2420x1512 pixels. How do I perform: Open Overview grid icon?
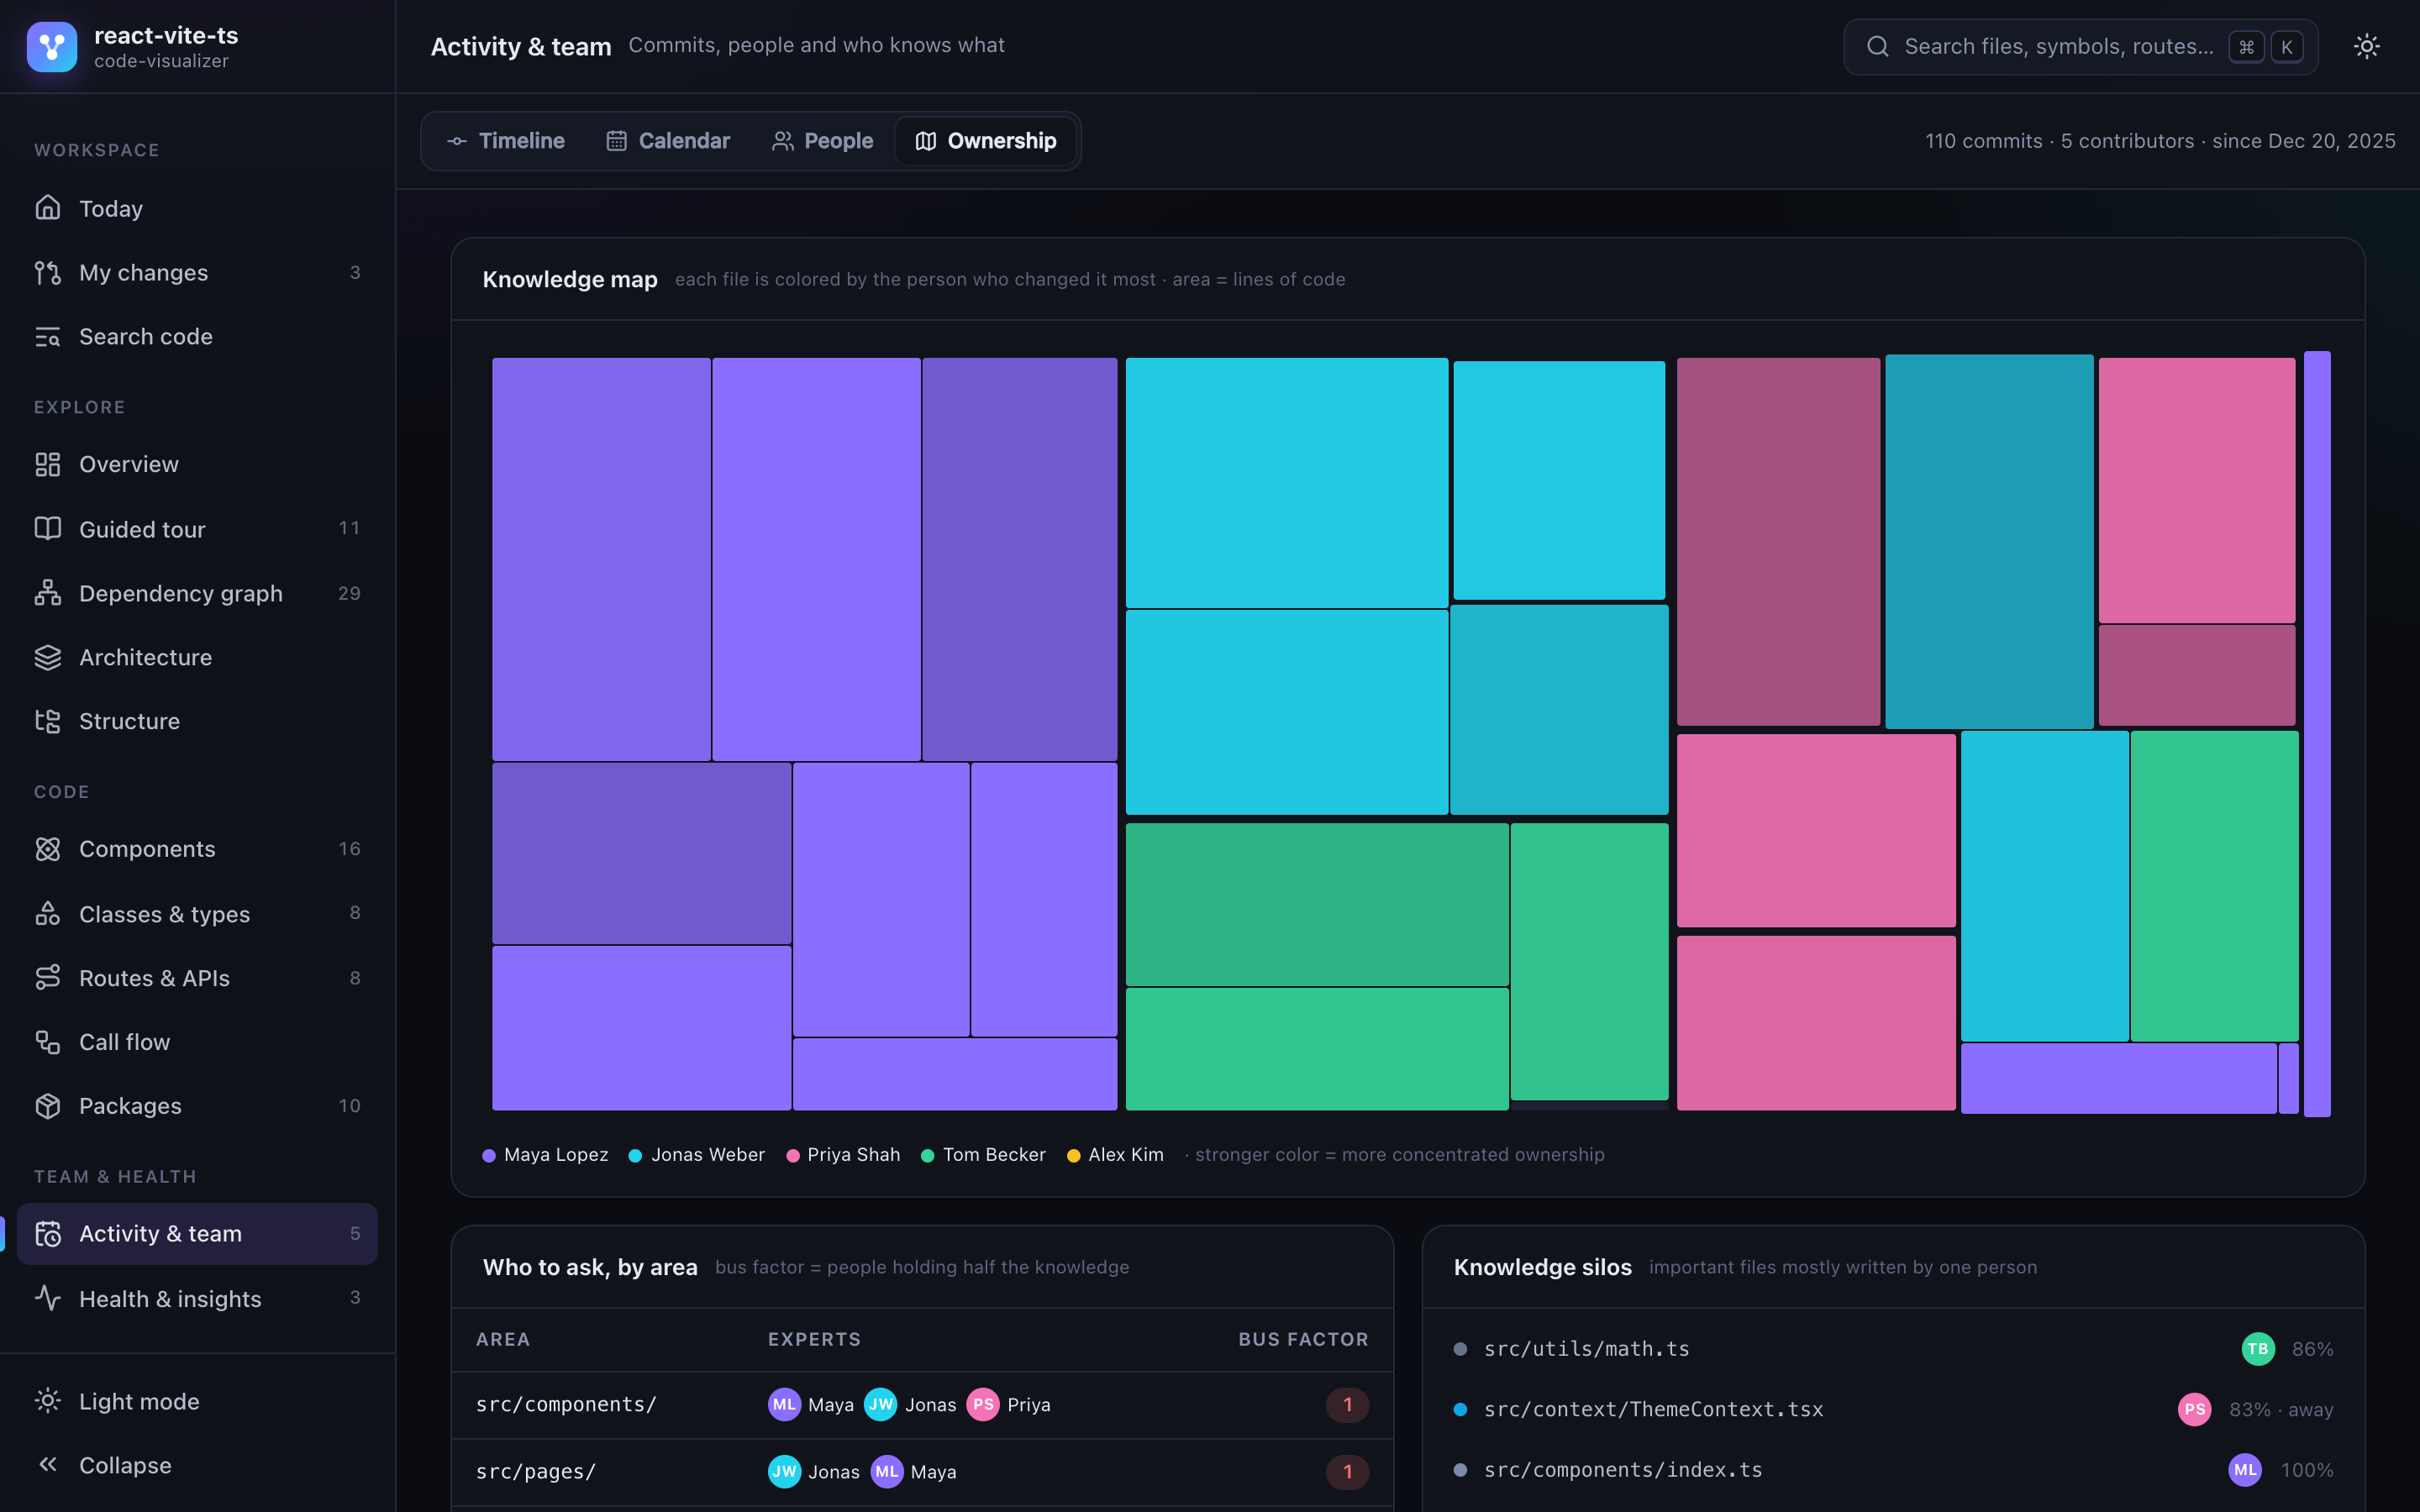pyautogui.click(x=48, y=464)
